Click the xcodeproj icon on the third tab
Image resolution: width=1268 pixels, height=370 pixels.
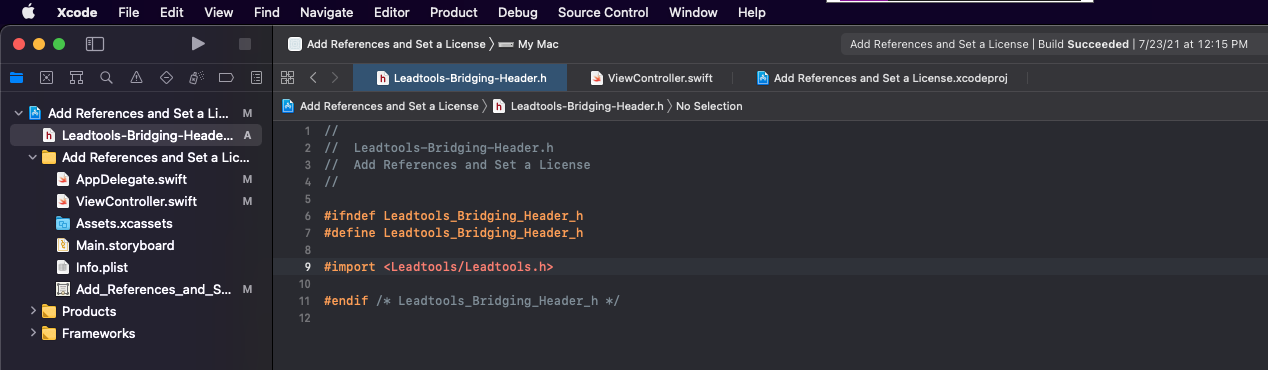pos(763,77)
